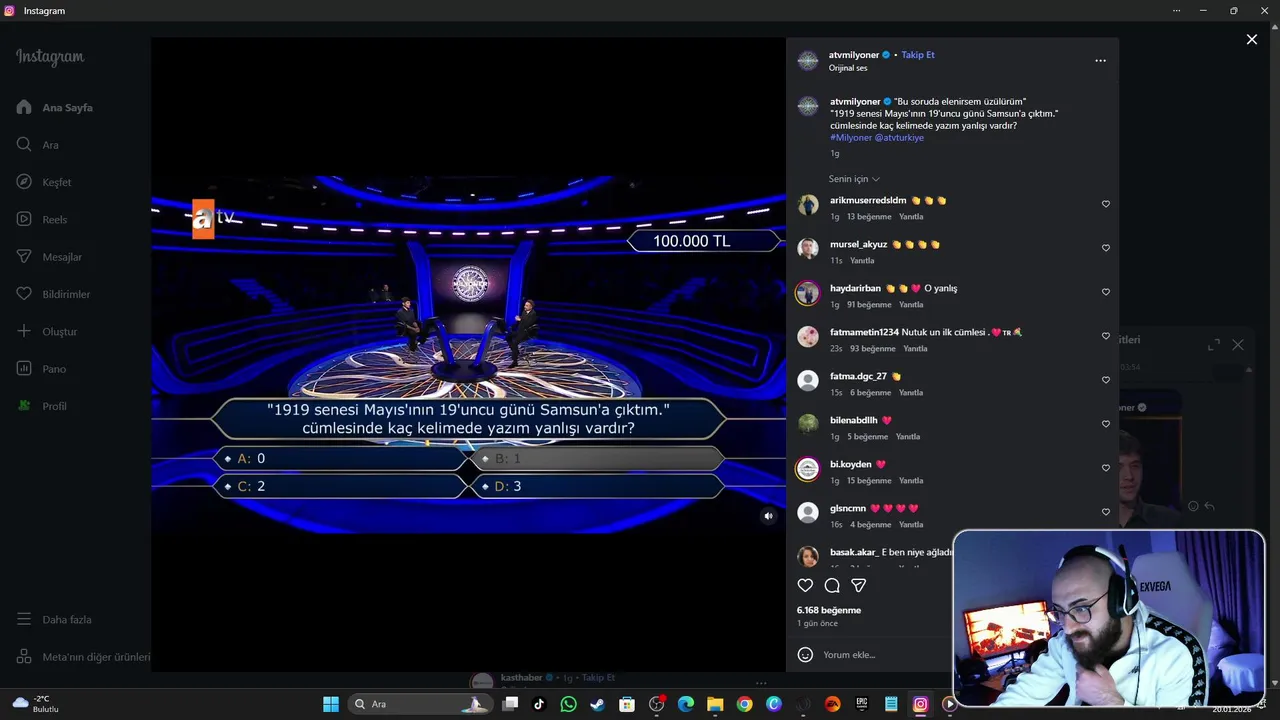1280x720 pixels.
Task: Open atvmilyoner profile from post header
Action: pos(854,55)
